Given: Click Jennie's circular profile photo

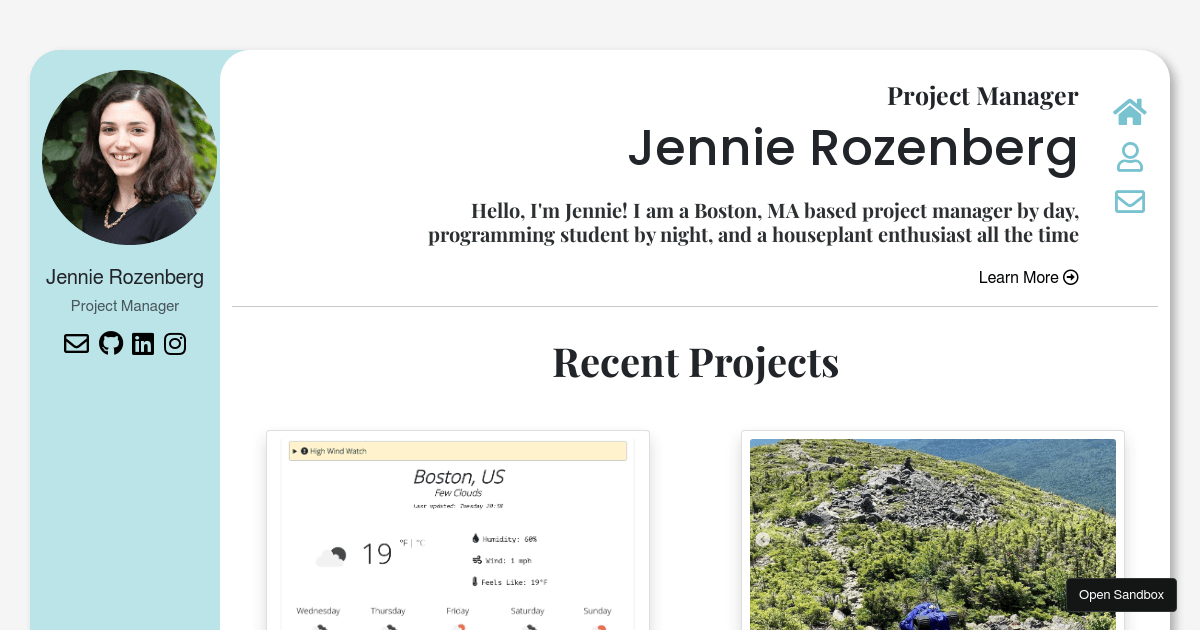Looking at the screenshot, I should point(129,156).
